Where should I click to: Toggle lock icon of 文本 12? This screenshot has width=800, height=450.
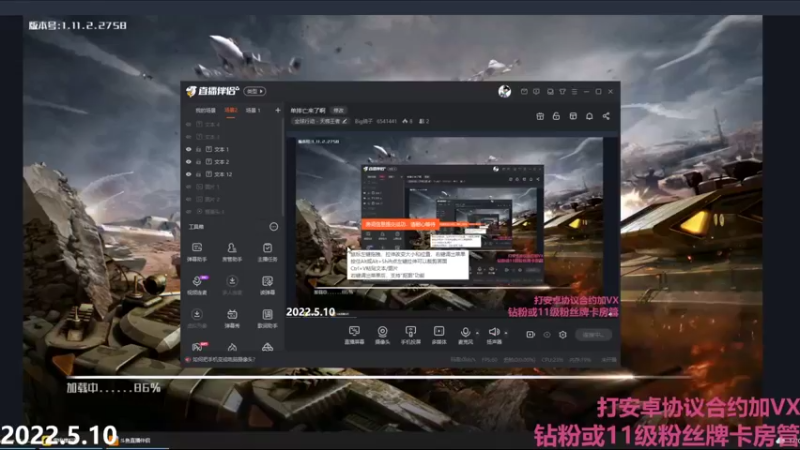click(198, 174)
